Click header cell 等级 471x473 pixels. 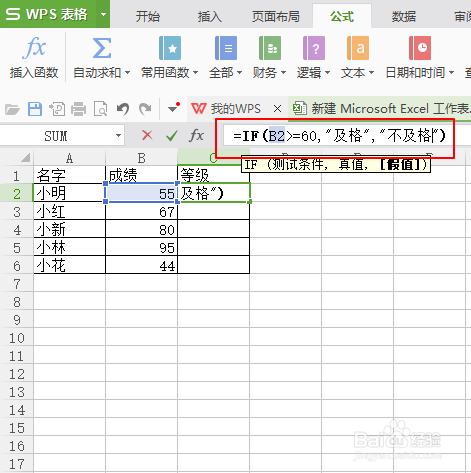click(x=213, y=175)
